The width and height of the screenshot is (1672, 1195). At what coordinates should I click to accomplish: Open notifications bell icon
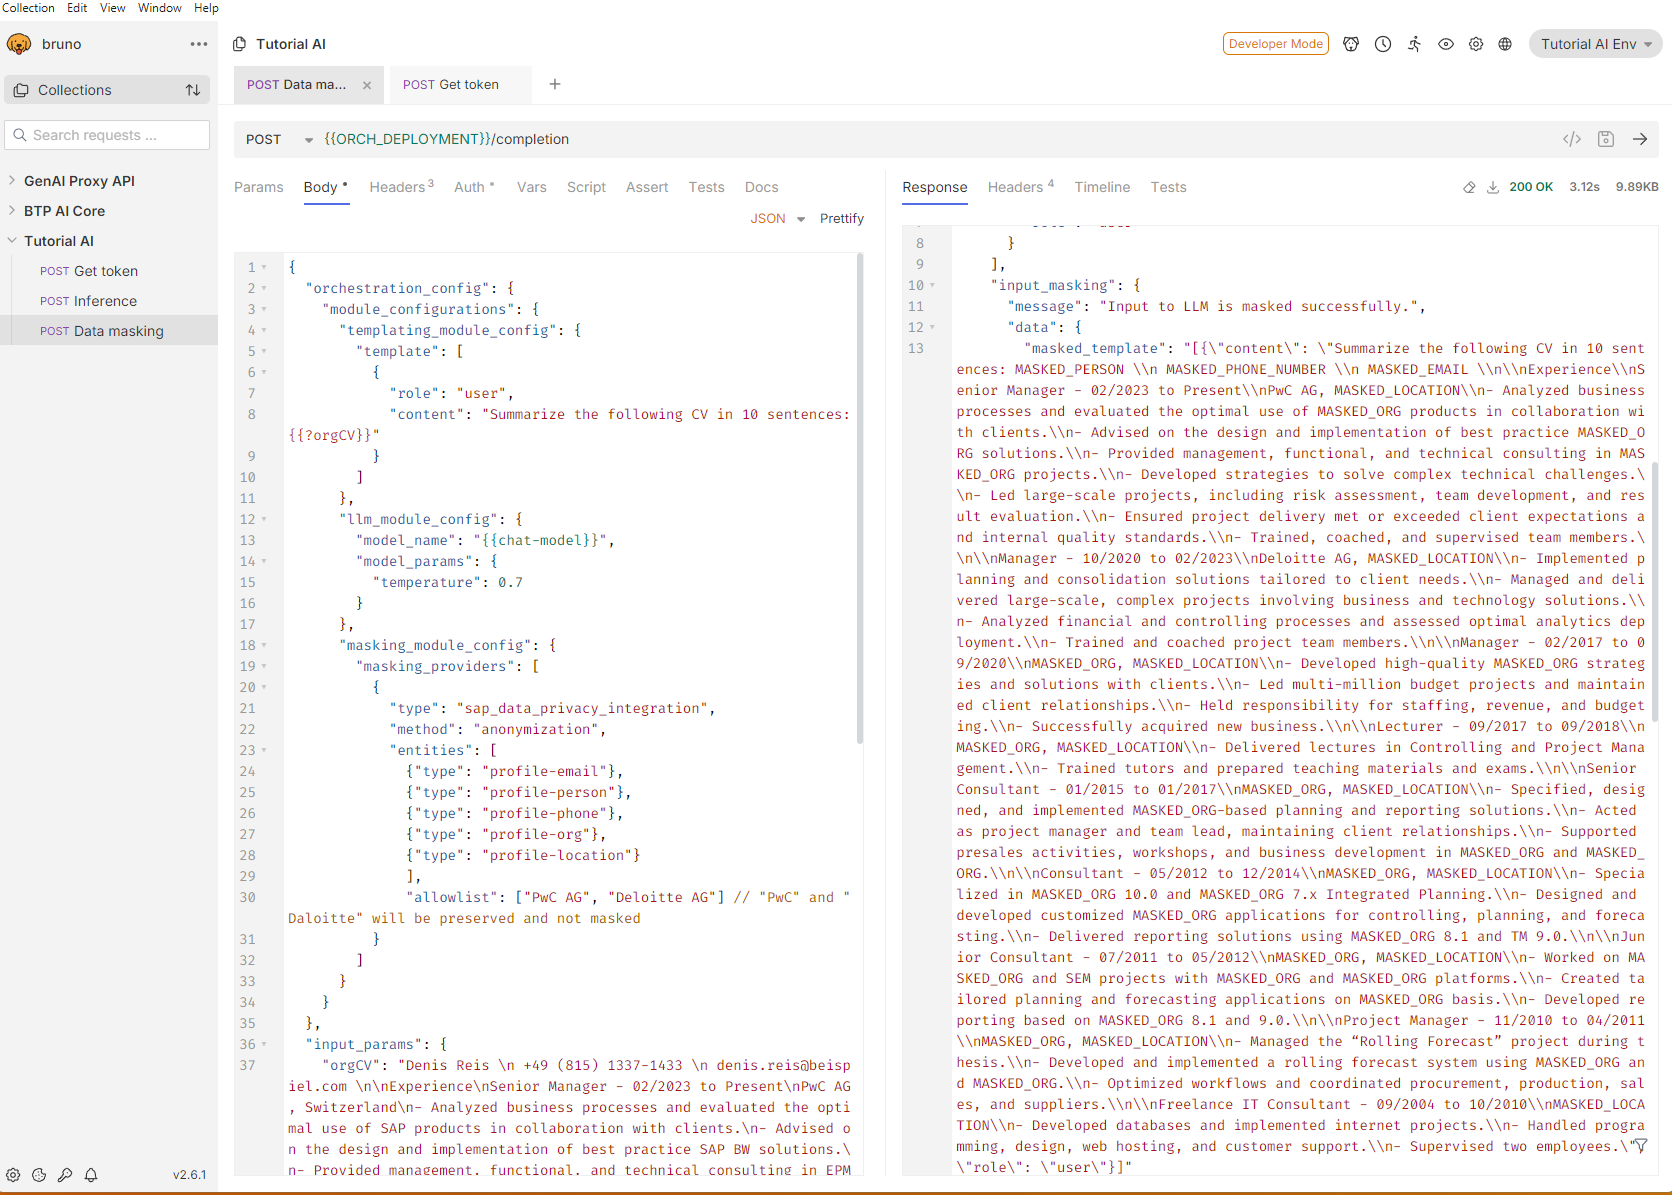pos(91,1175)
